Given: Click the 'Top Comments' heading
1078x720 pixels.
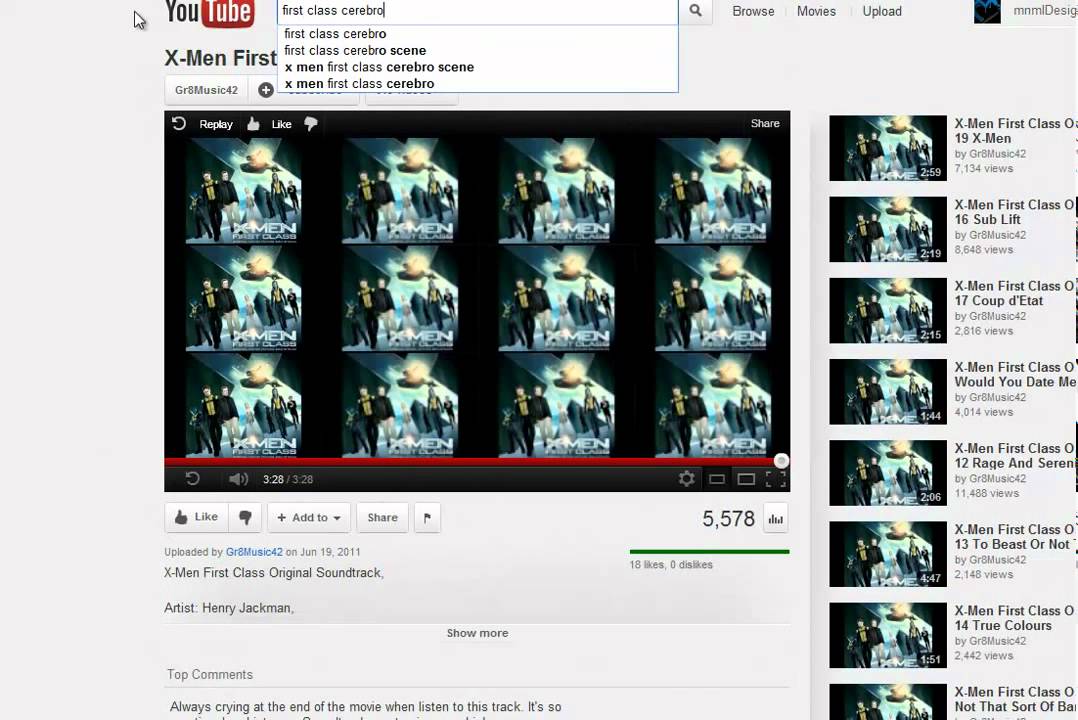Looking at the screenshot, I should (210, 675).
